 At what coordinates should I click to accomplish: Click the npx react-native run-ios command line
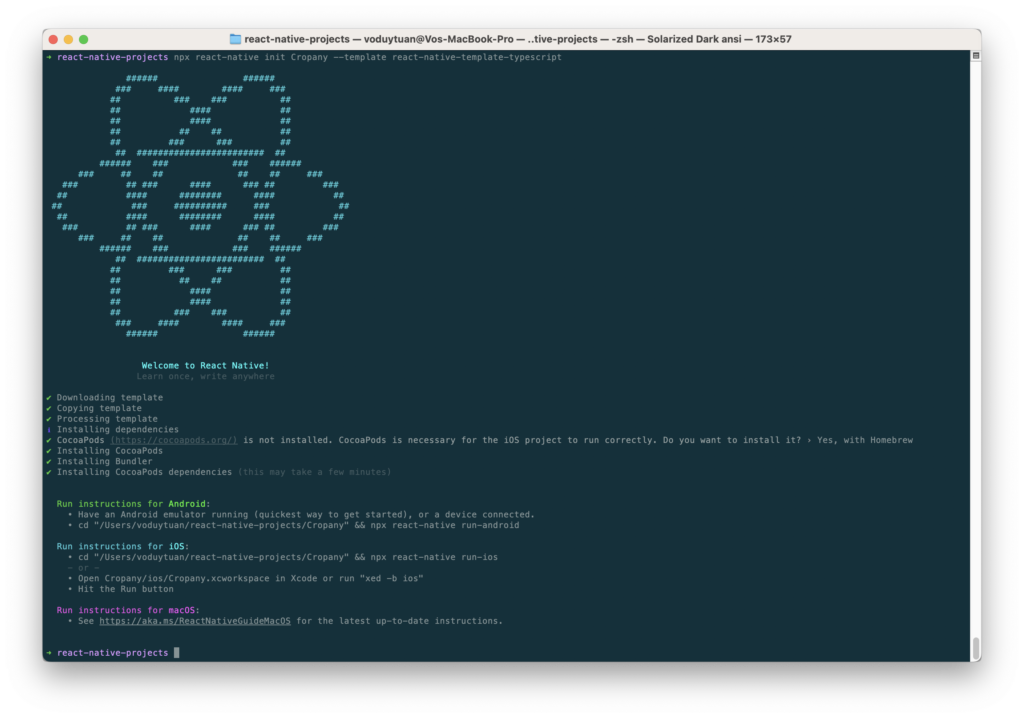[288, 557]
